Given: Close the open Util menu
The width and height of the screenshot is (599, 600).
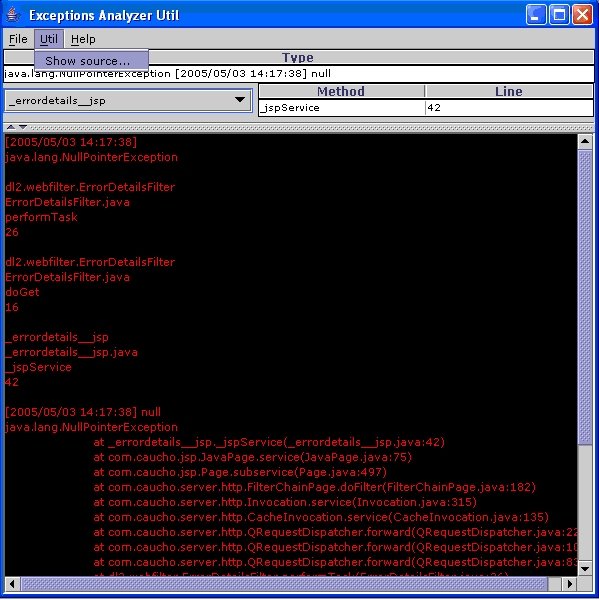Looking at the screenshot, I should 49,39.
